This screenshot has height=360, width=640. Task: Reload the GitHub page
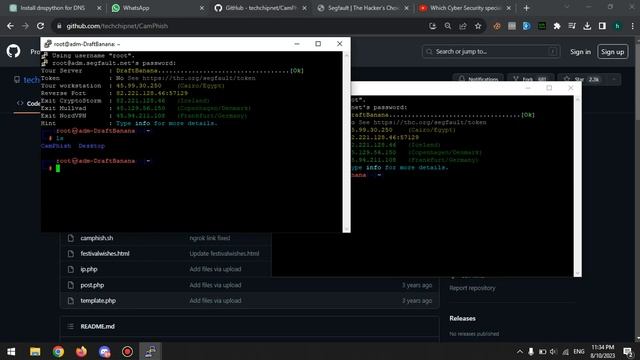pos(40,26)
